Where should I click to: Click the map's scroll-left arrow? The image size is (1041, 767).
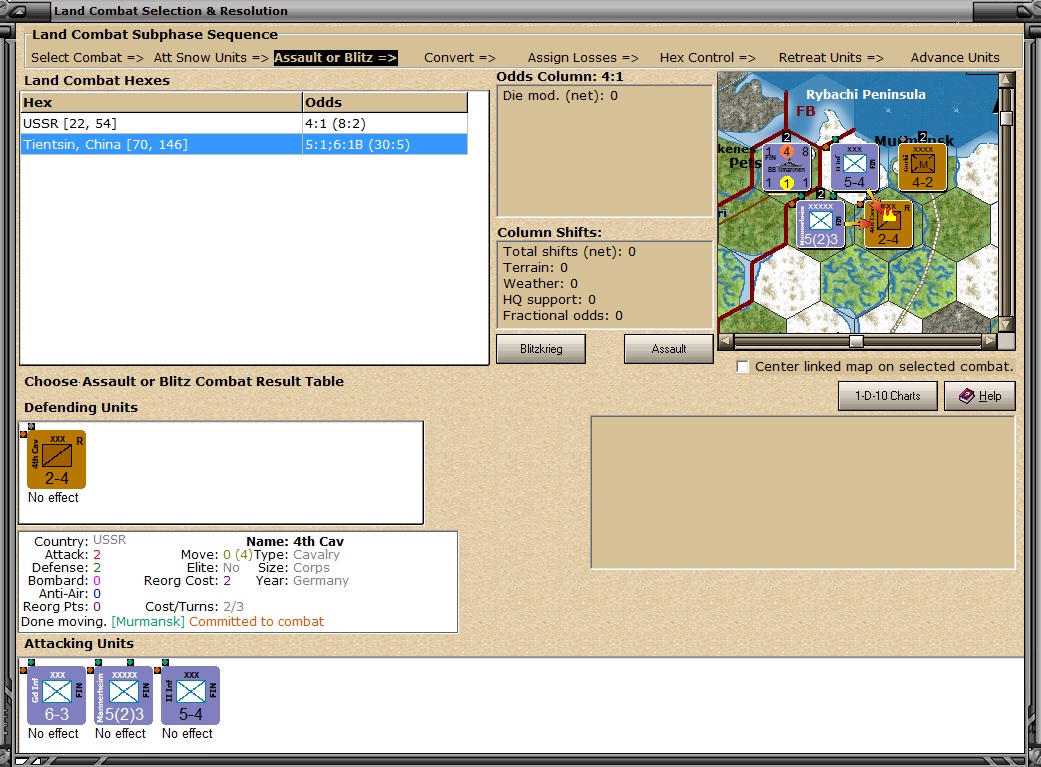(x=726, y=341)
